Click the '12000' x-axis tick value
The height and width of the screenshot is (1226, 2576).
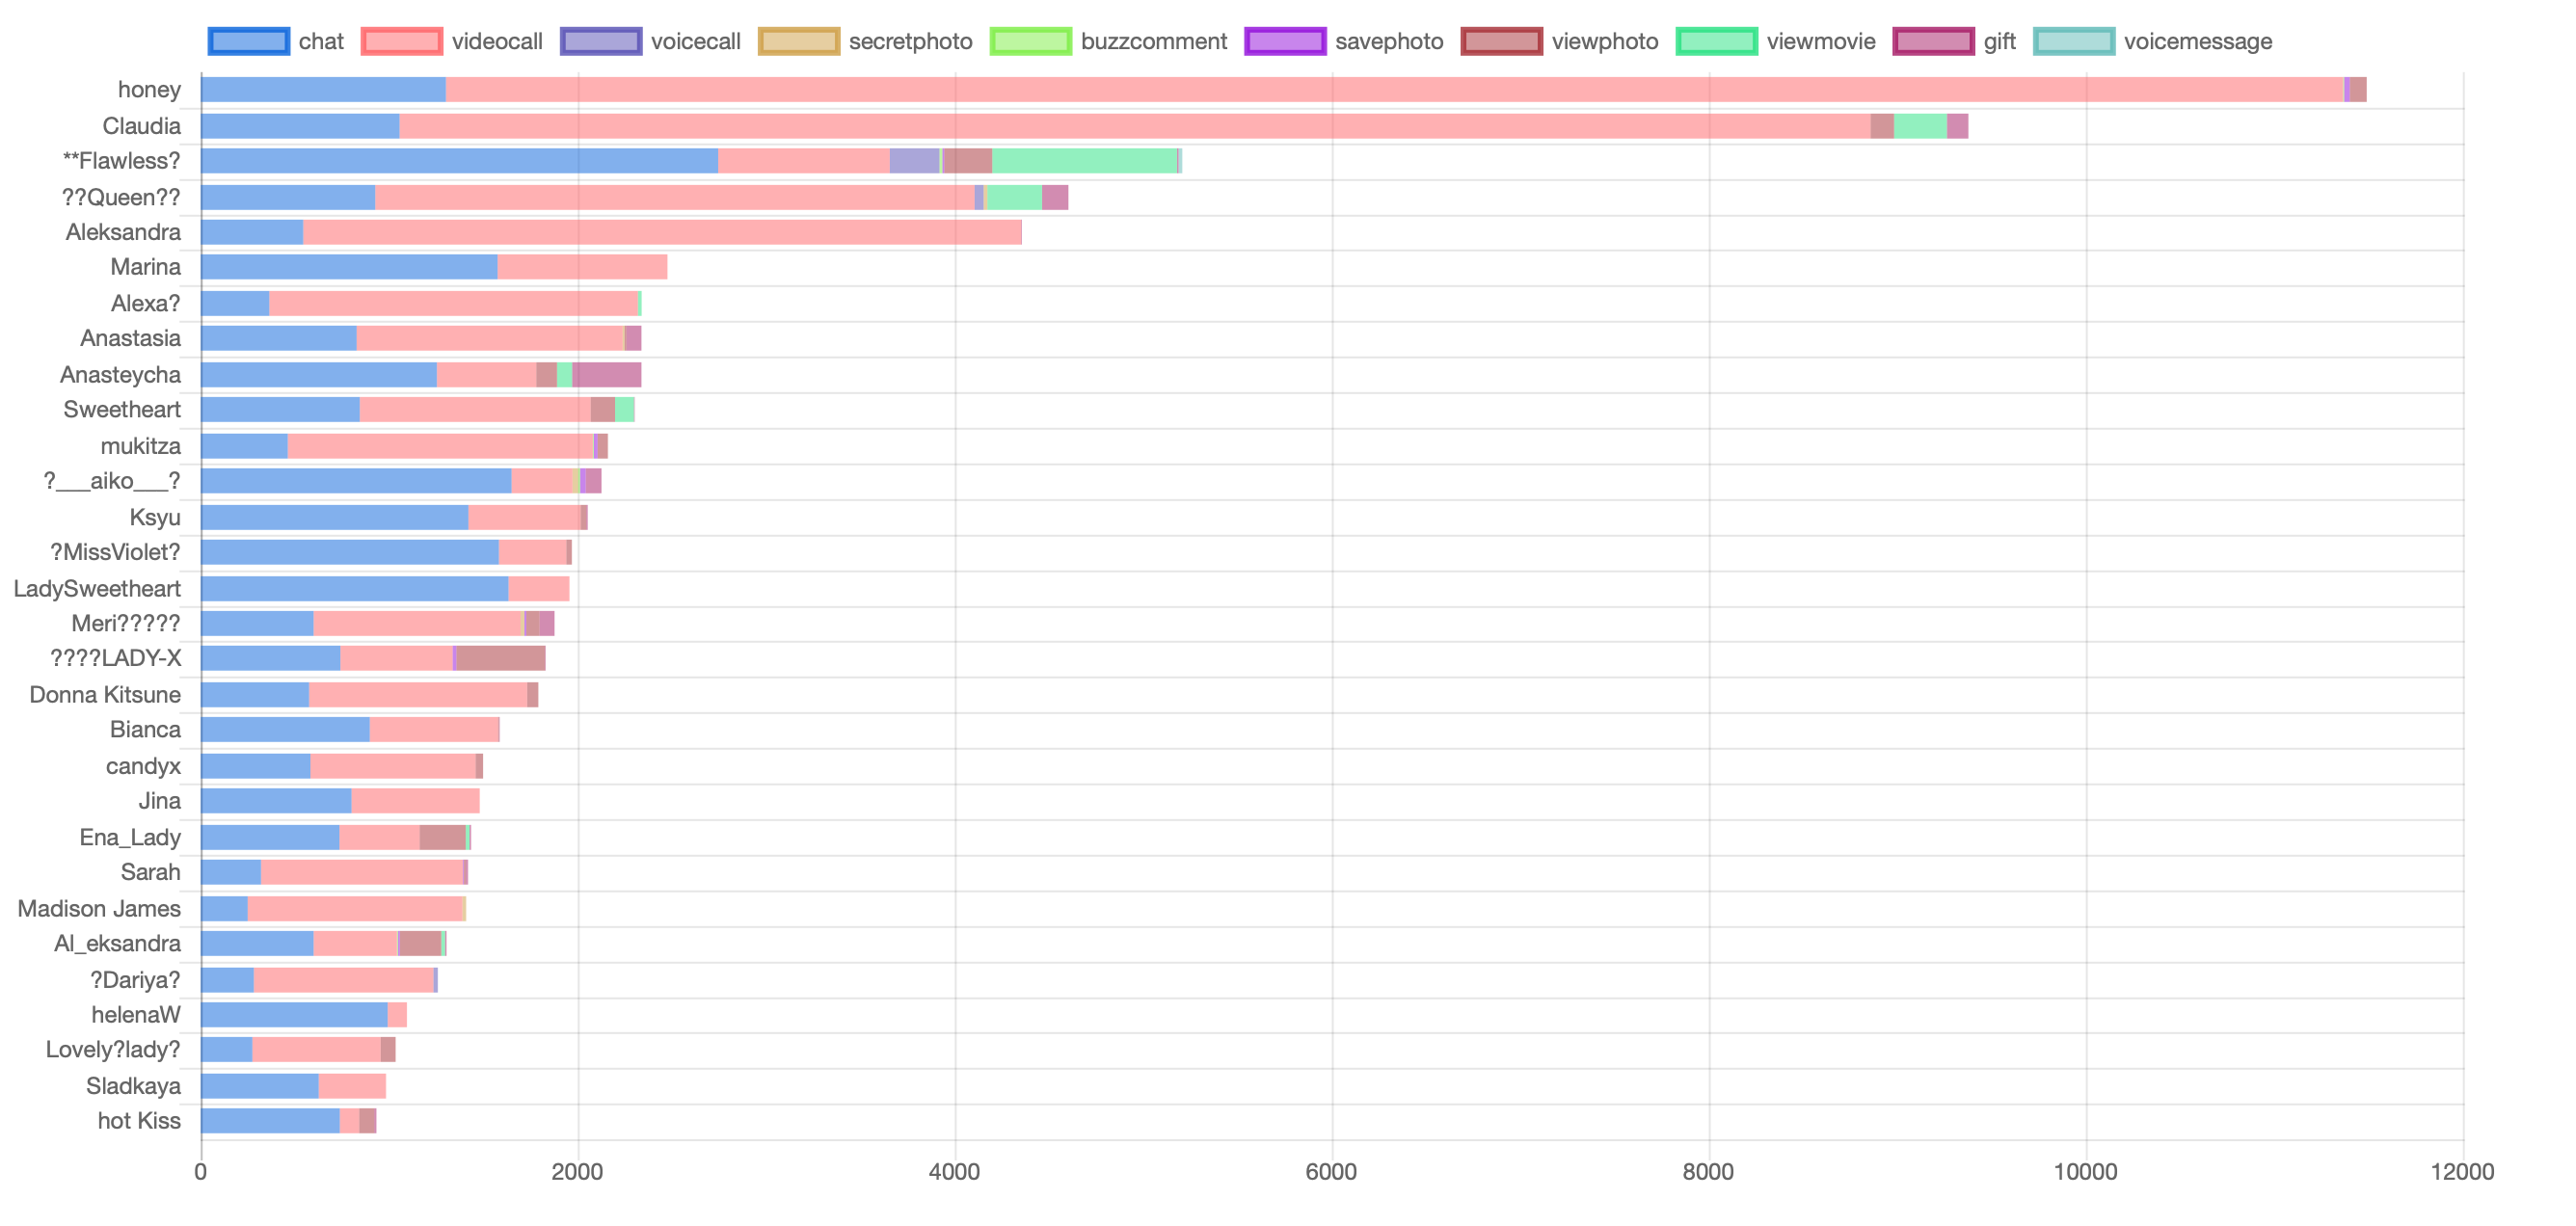coord(2463,1172)
